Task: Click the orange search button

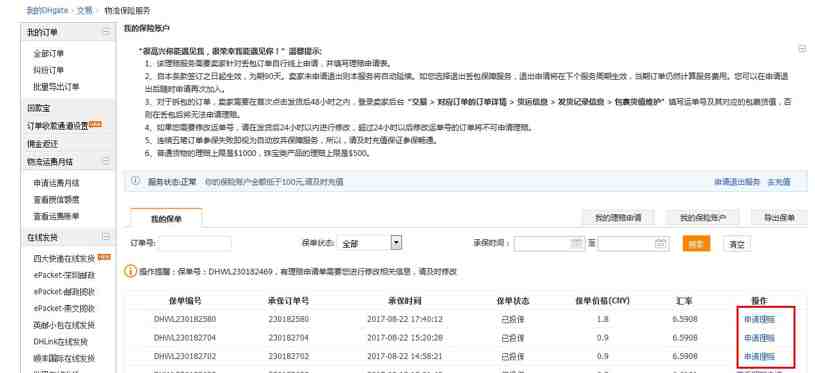Action: 696,243
